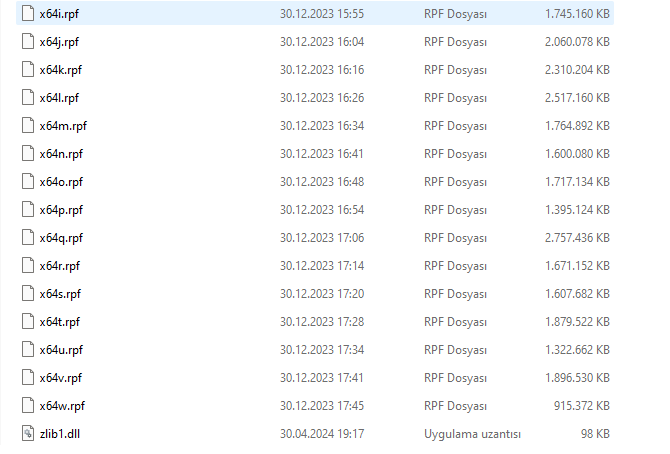Select the x64r.rpf file icon

tap(28, 266)
